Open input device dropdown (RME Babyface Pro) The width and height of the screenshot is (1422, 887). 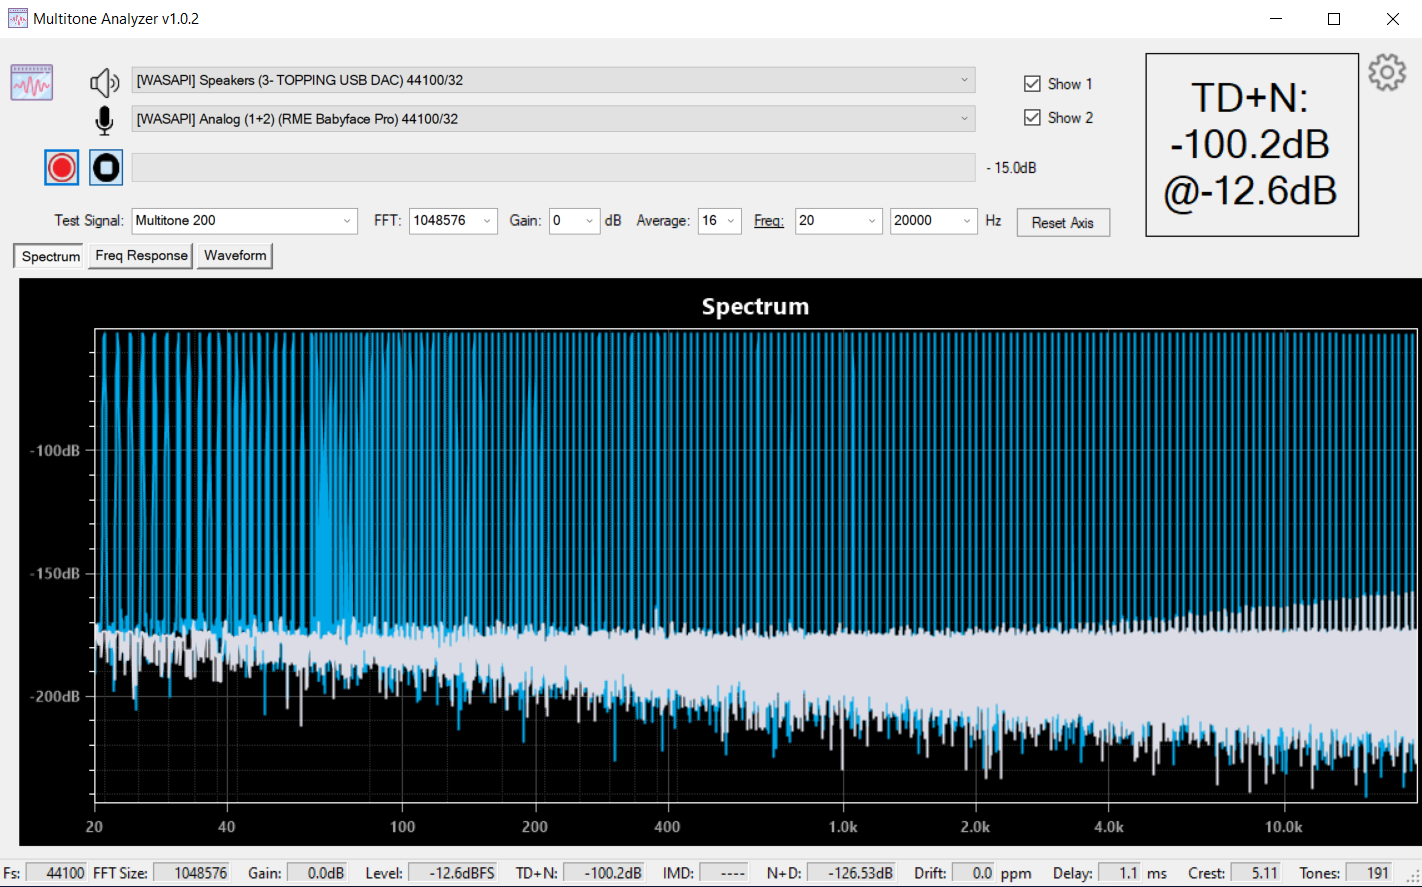pos(554,119)
